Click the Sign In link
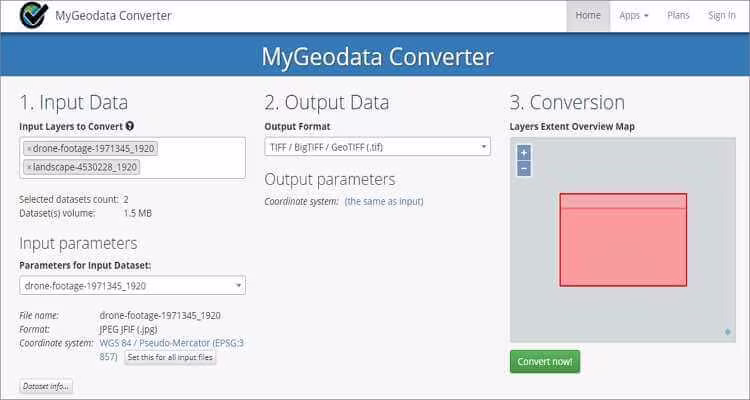 (x=721, y=16)
